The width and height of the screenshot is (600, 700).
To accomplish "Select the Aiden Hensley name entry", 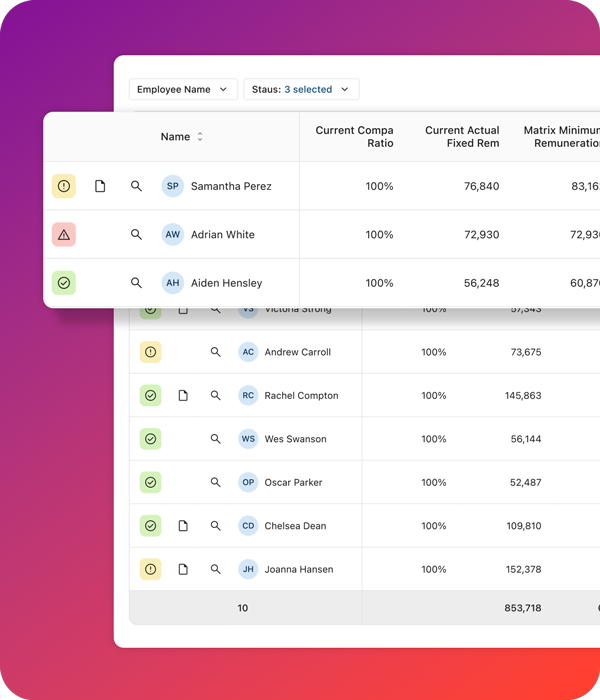I will [226, 283].
